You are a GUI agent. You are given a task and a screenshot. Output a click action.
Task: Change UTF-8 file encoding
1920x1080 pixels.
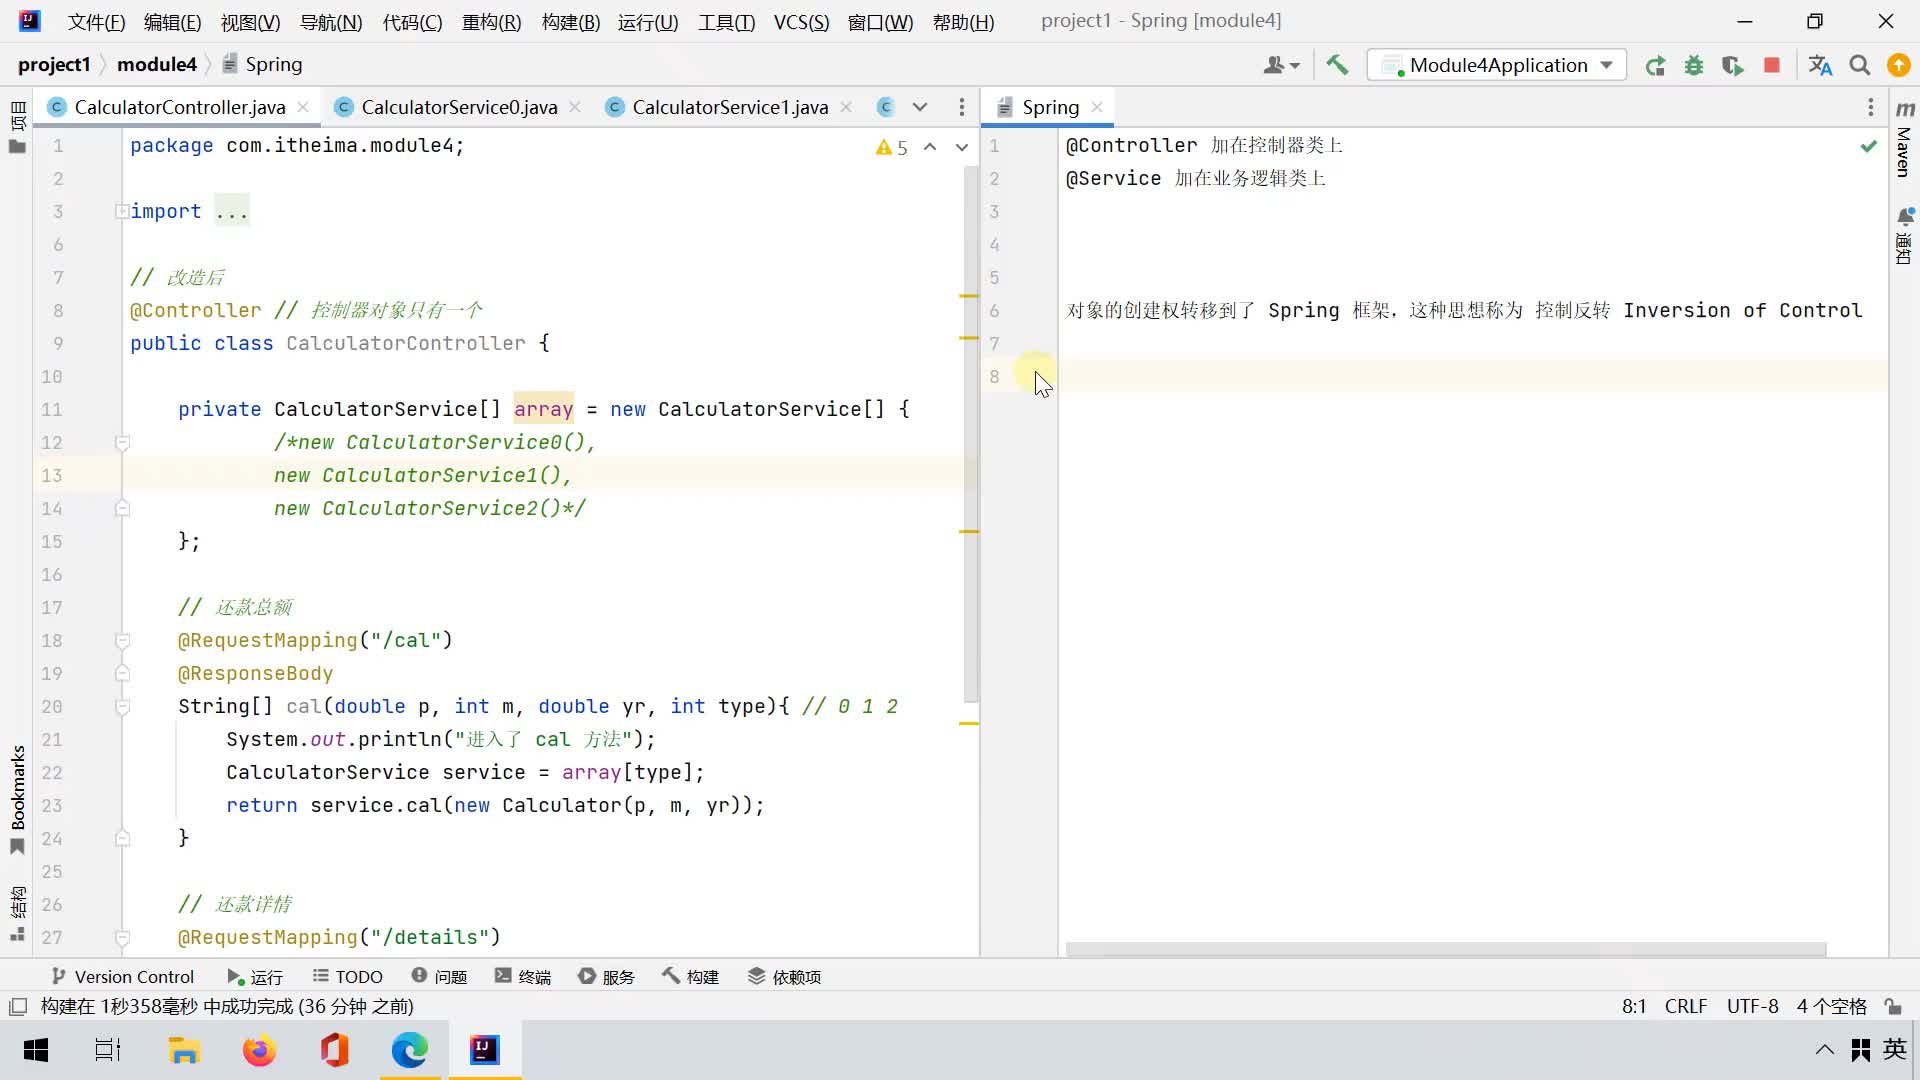coord(1752,1006)
